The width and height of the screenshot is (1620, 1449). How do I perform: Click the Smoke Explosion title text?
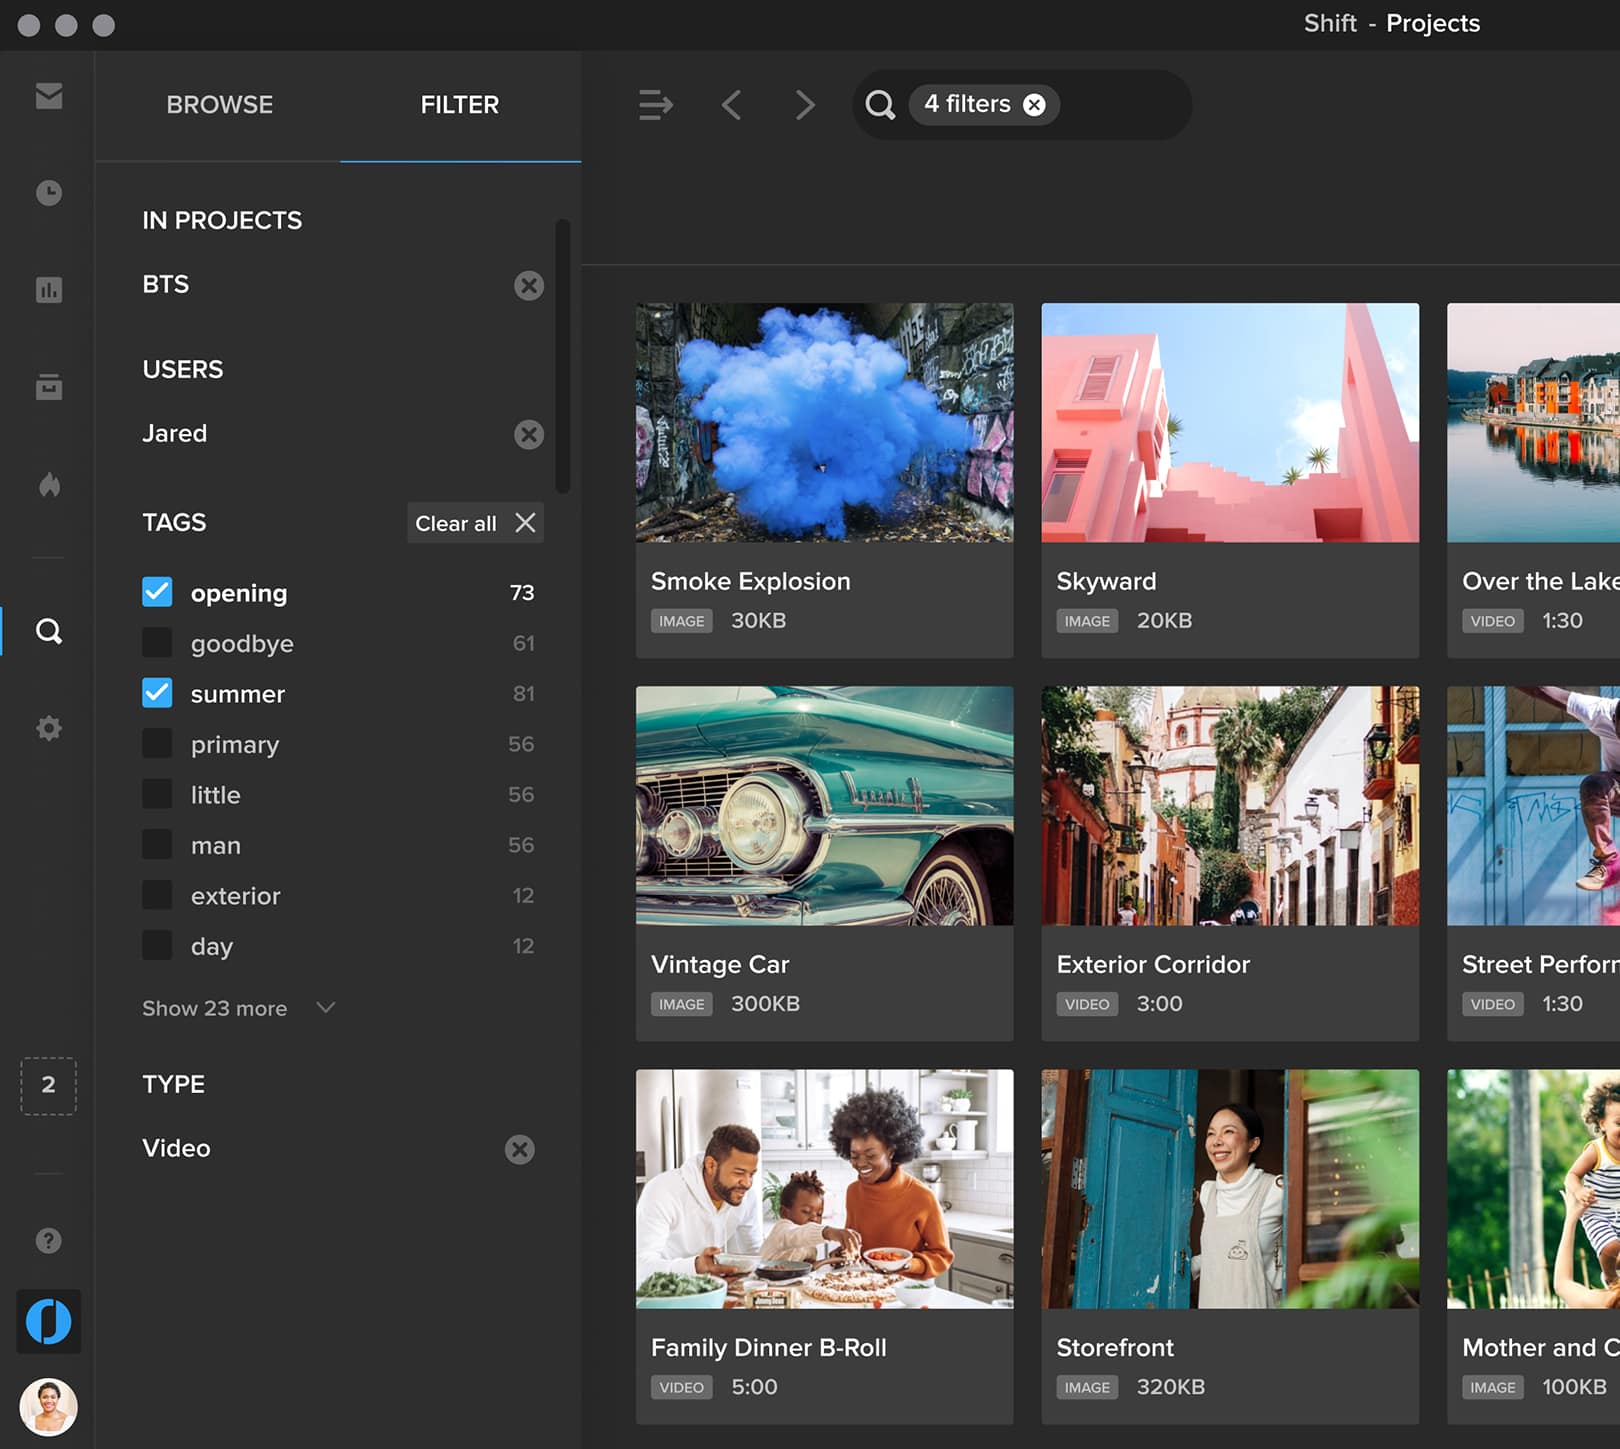pos(750,581)
